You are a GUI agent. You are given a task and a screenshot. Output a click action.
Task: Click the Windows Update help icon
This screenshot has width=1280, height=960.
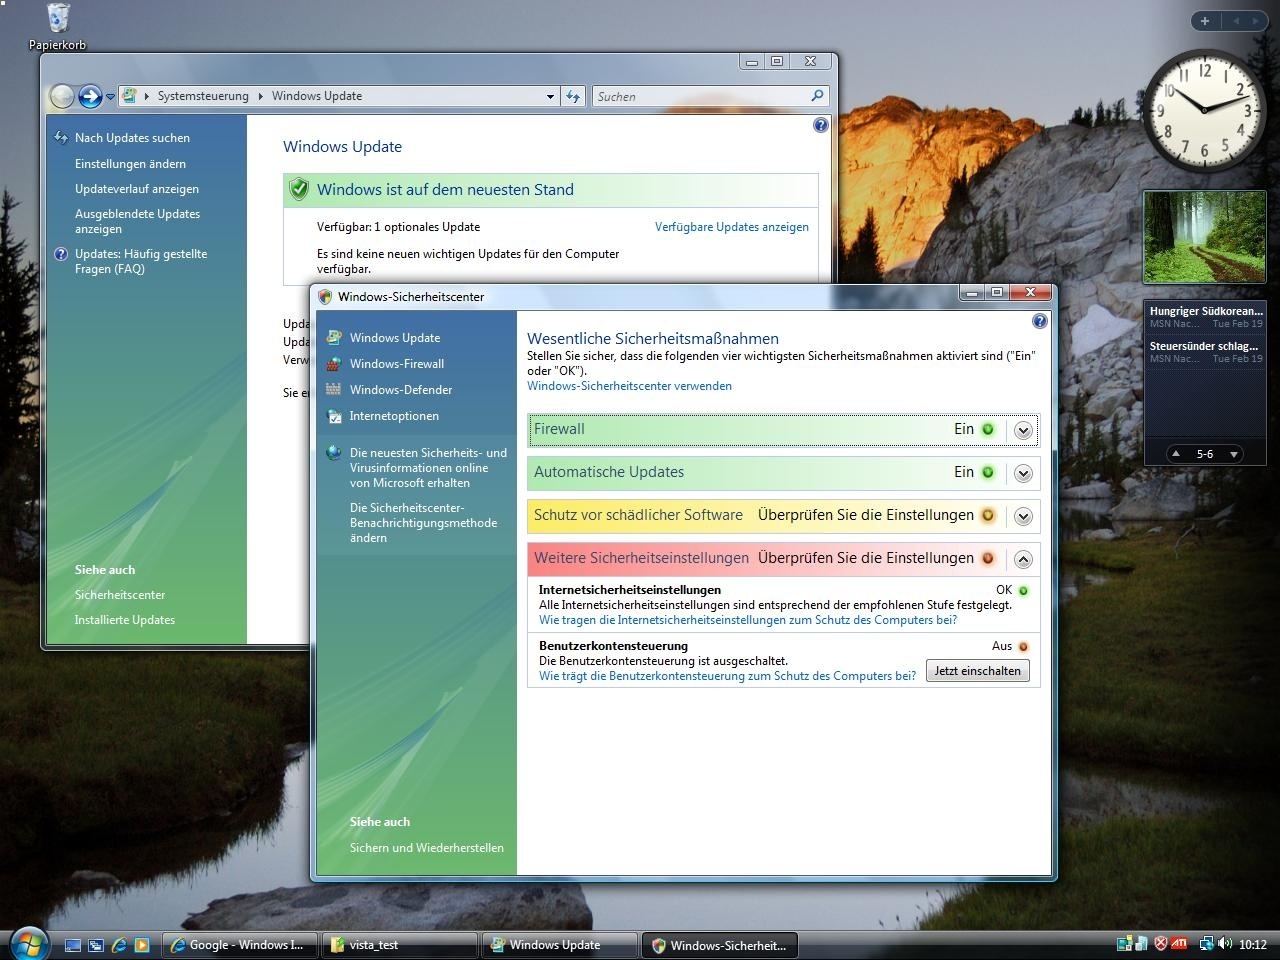click(x=820, y=124)
